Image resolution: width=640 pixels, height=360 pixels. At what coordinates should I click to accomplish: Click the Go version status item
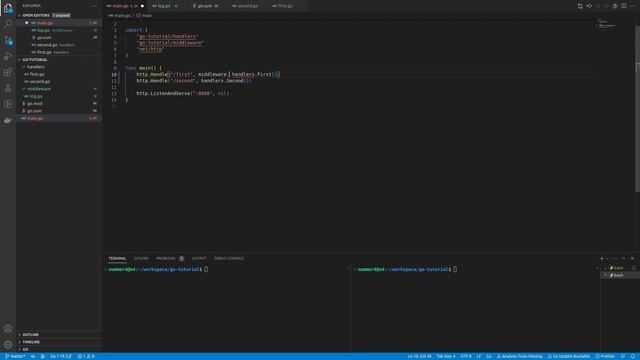point(61,356)
